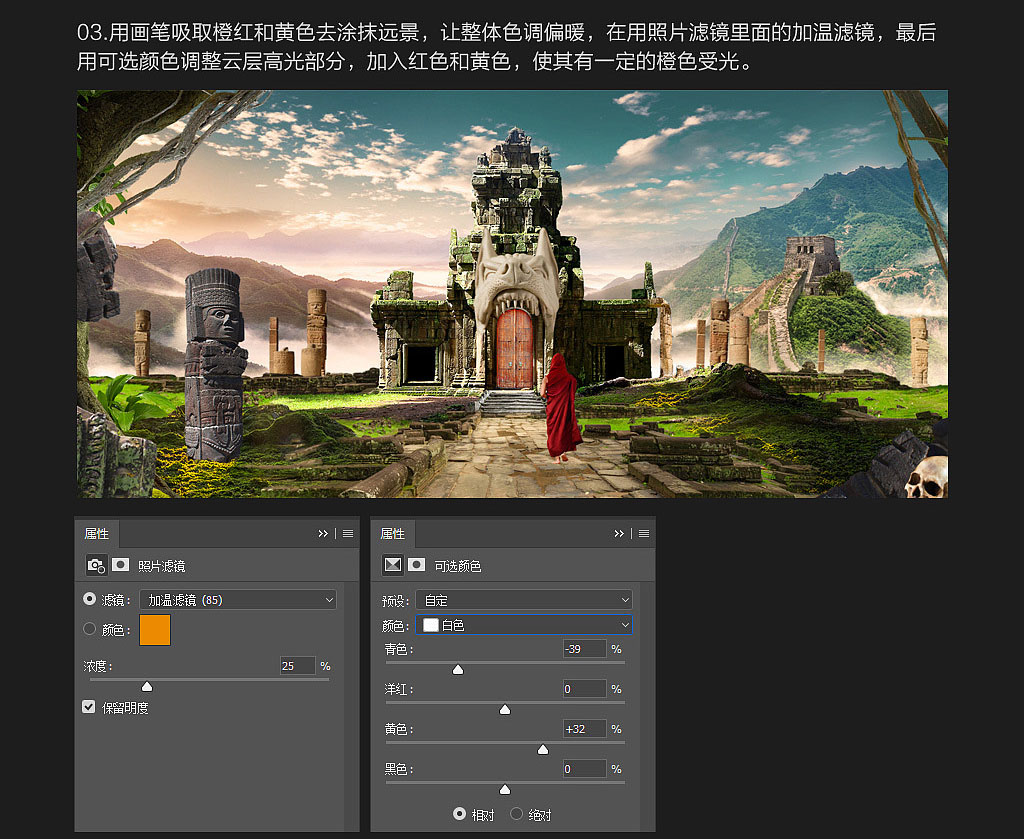Select the 颜色 radio button in Photo Filter
1024x839 pixels.
pyautogui.click(x=89, y=629)
